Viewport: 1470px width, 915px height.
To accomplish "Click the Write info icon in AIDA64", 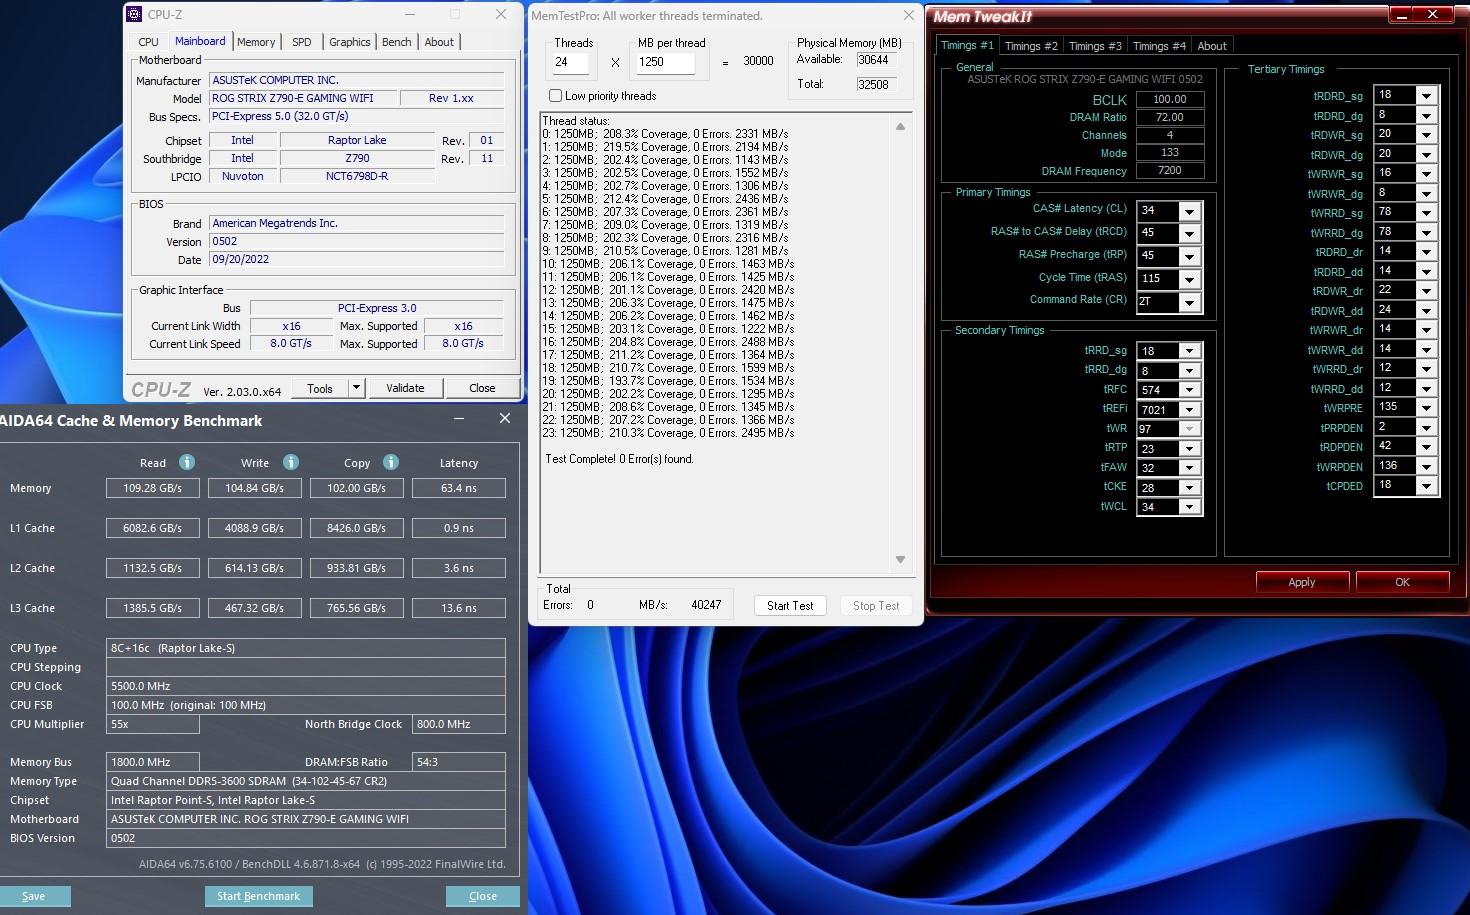I will coord(291,462).
